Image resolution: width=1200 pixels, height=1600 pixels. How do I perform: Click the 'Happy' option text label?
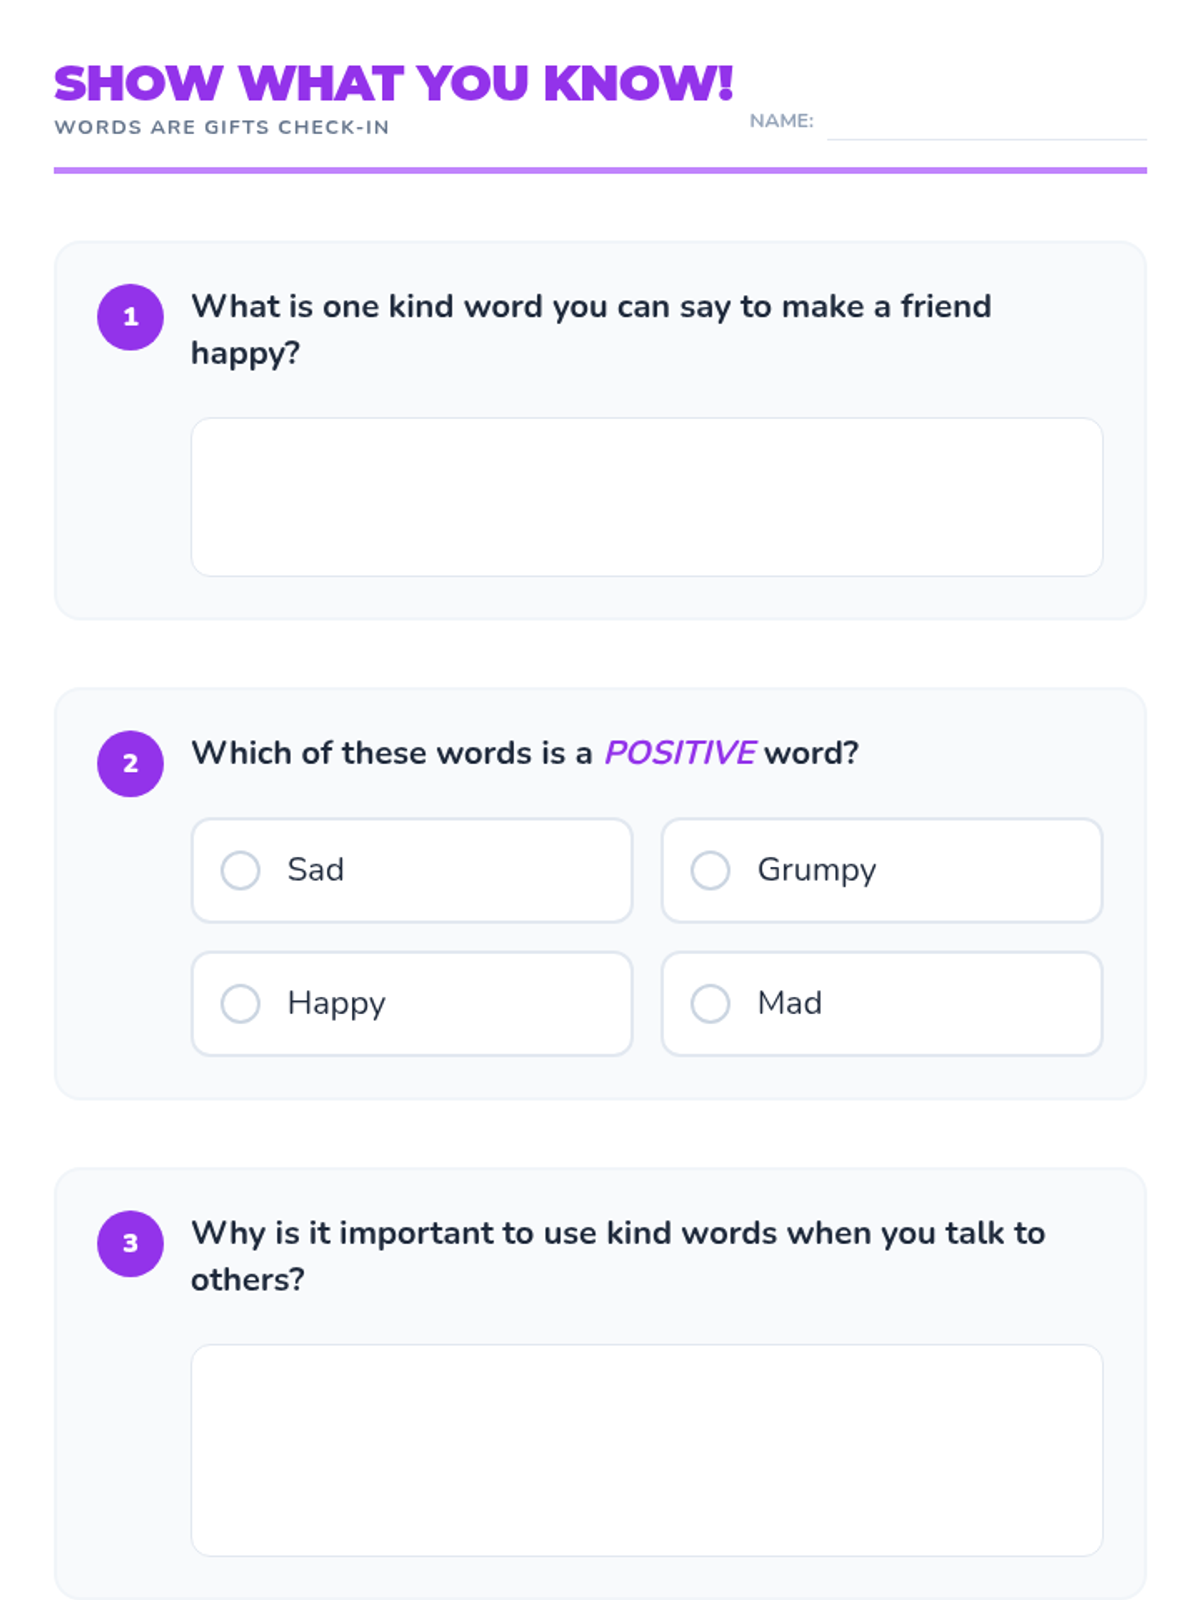(x=336, y=1003)
